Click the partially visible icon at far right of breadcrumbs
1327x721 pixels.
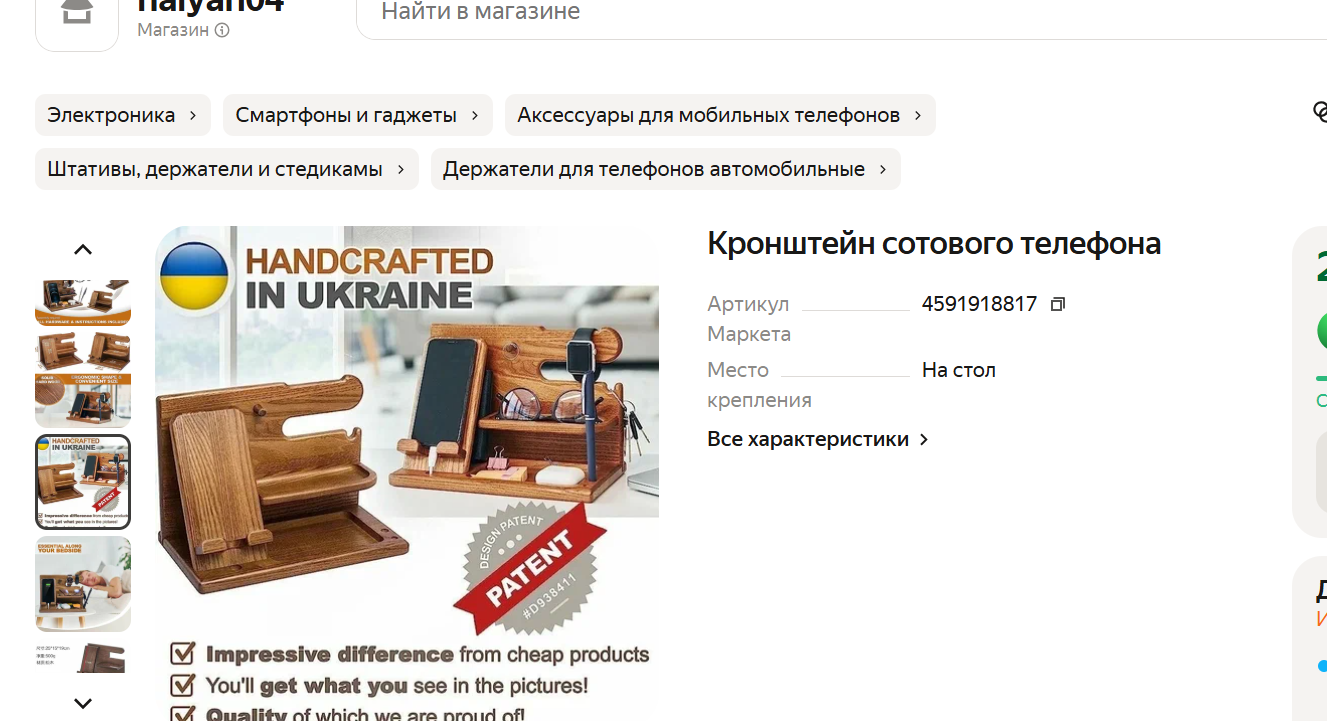(1320, 111)
